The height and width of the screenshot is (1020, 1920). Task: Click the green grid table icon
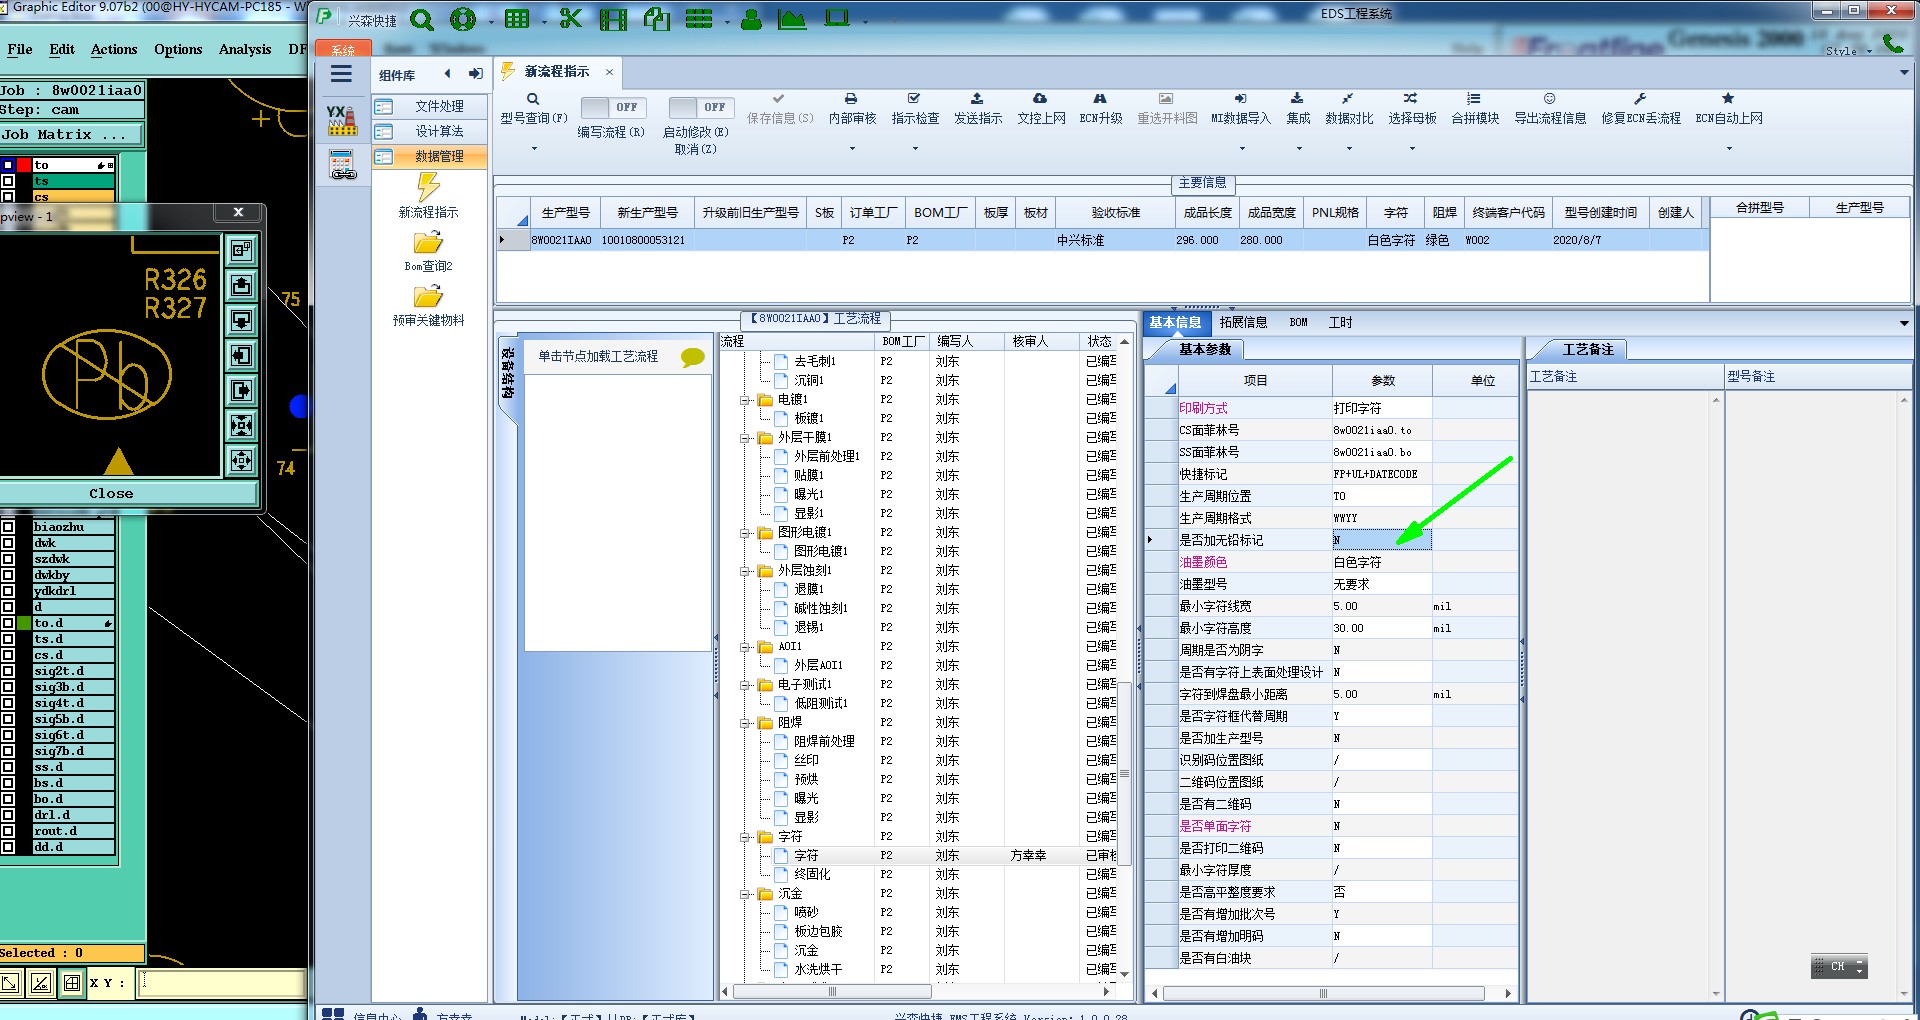(517, 19)
